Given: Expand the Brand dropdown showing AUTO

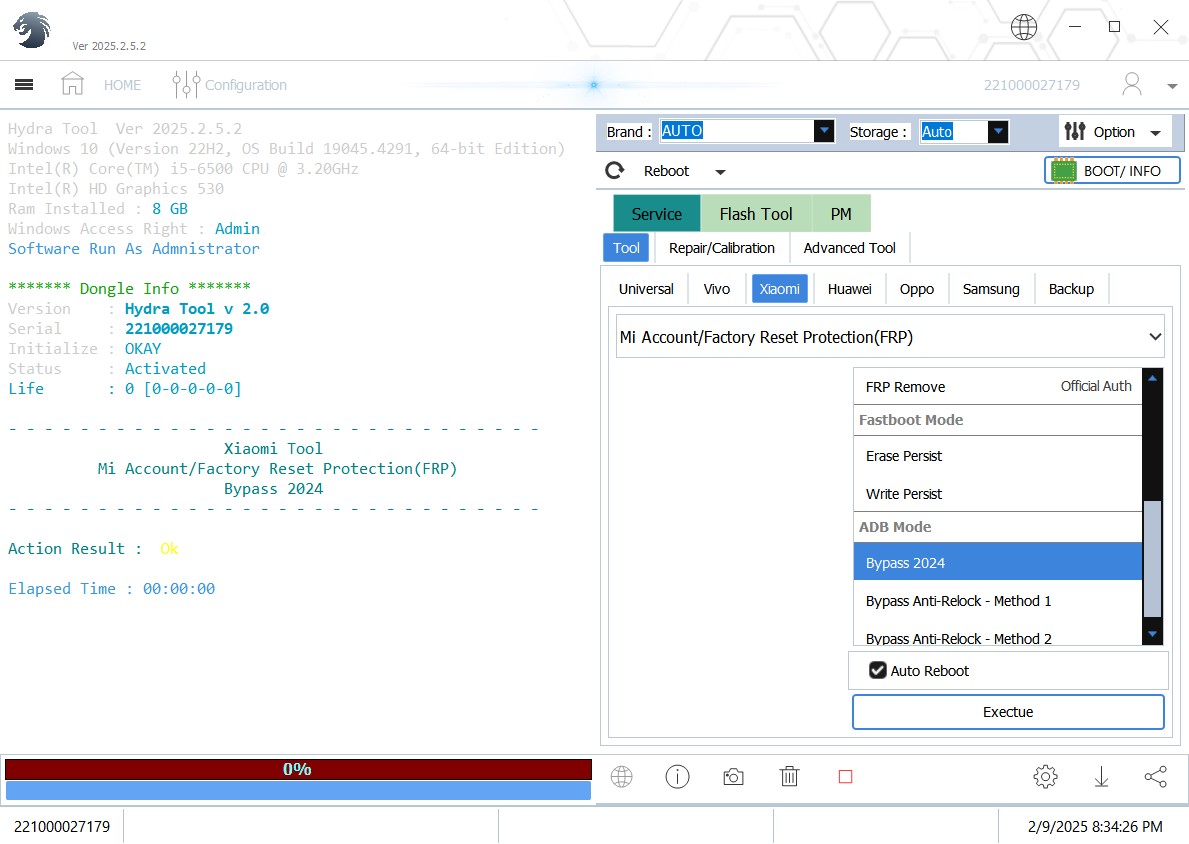Looking at the screenshot, I should [824, 131].
